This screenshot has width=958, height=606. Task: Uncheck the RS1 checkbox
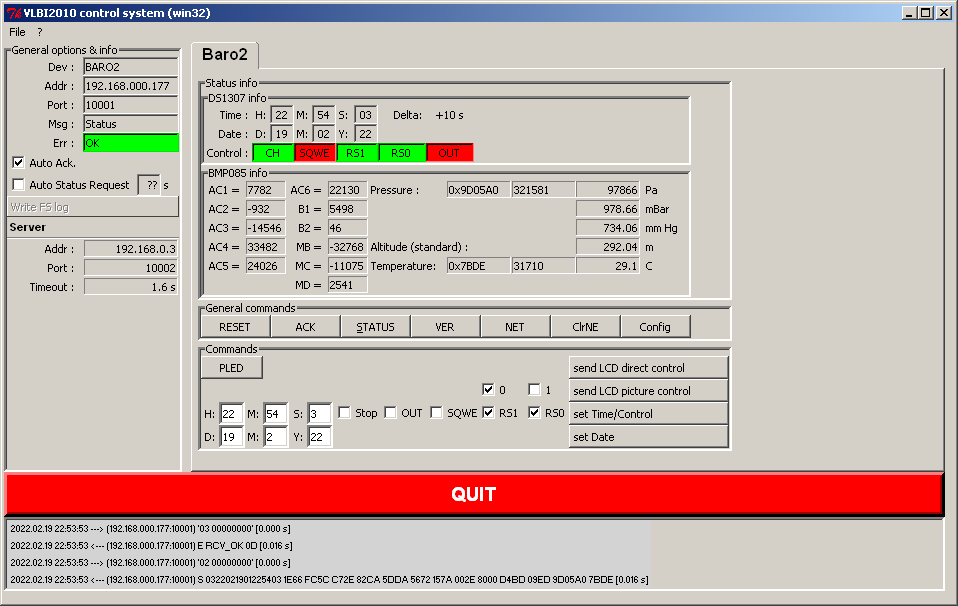click(x=488, y=413)
